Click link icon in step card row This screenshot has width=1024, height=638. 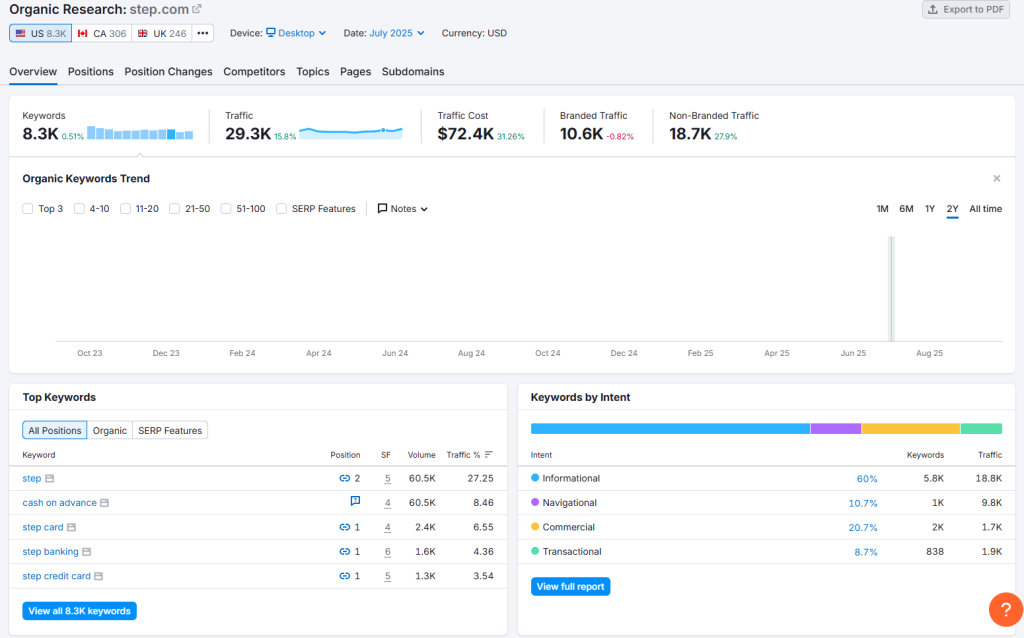(x=345, y=527)
